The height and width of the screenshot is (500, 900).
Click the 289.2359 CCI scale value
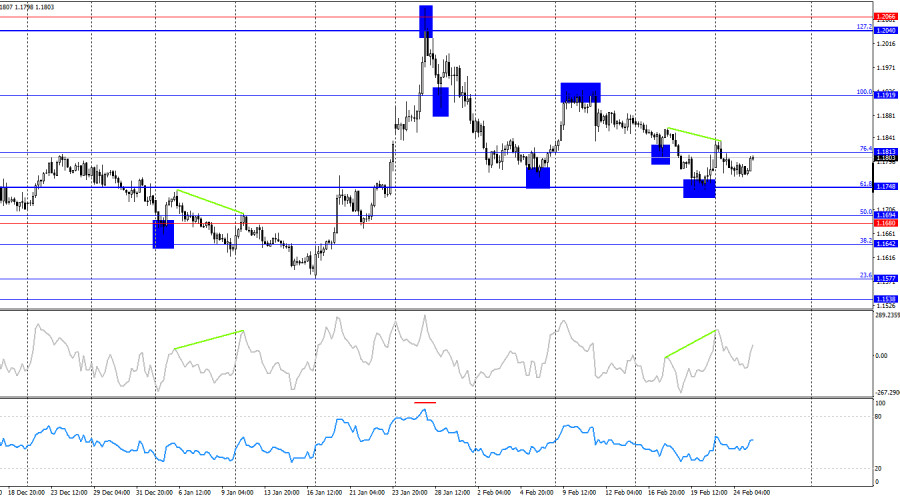887,315
